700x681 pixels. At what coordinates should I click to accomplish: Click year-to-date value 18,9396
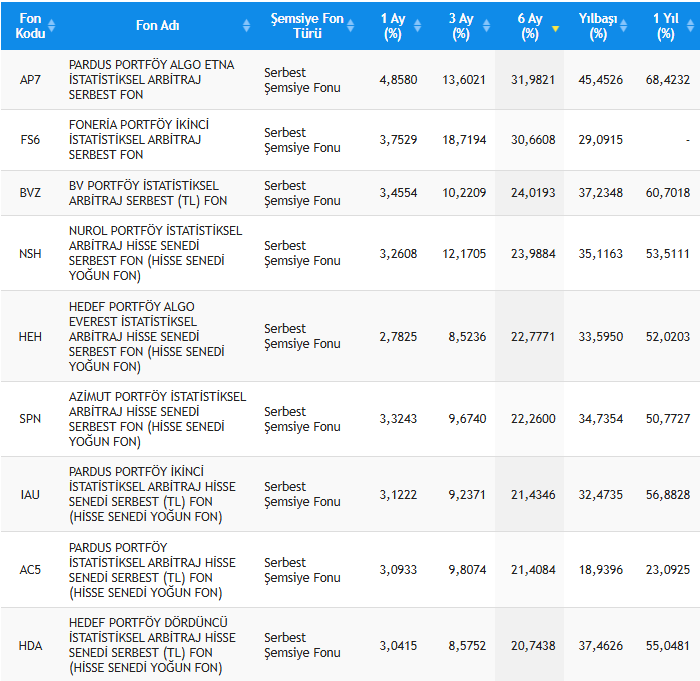600,570
